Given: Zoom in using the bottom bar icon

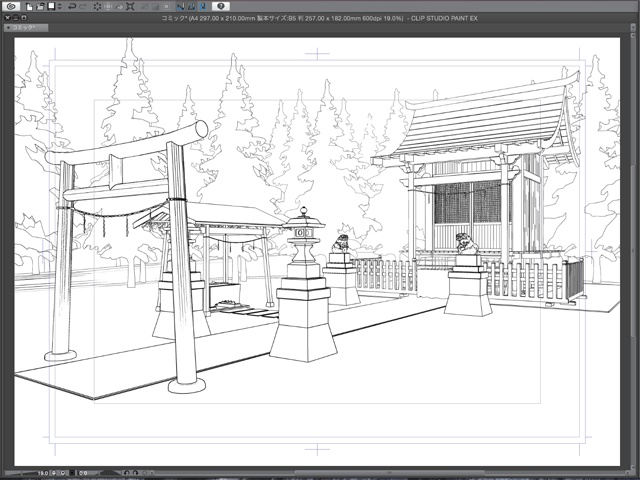Looking at the screenshot, I should pos(63,473).
